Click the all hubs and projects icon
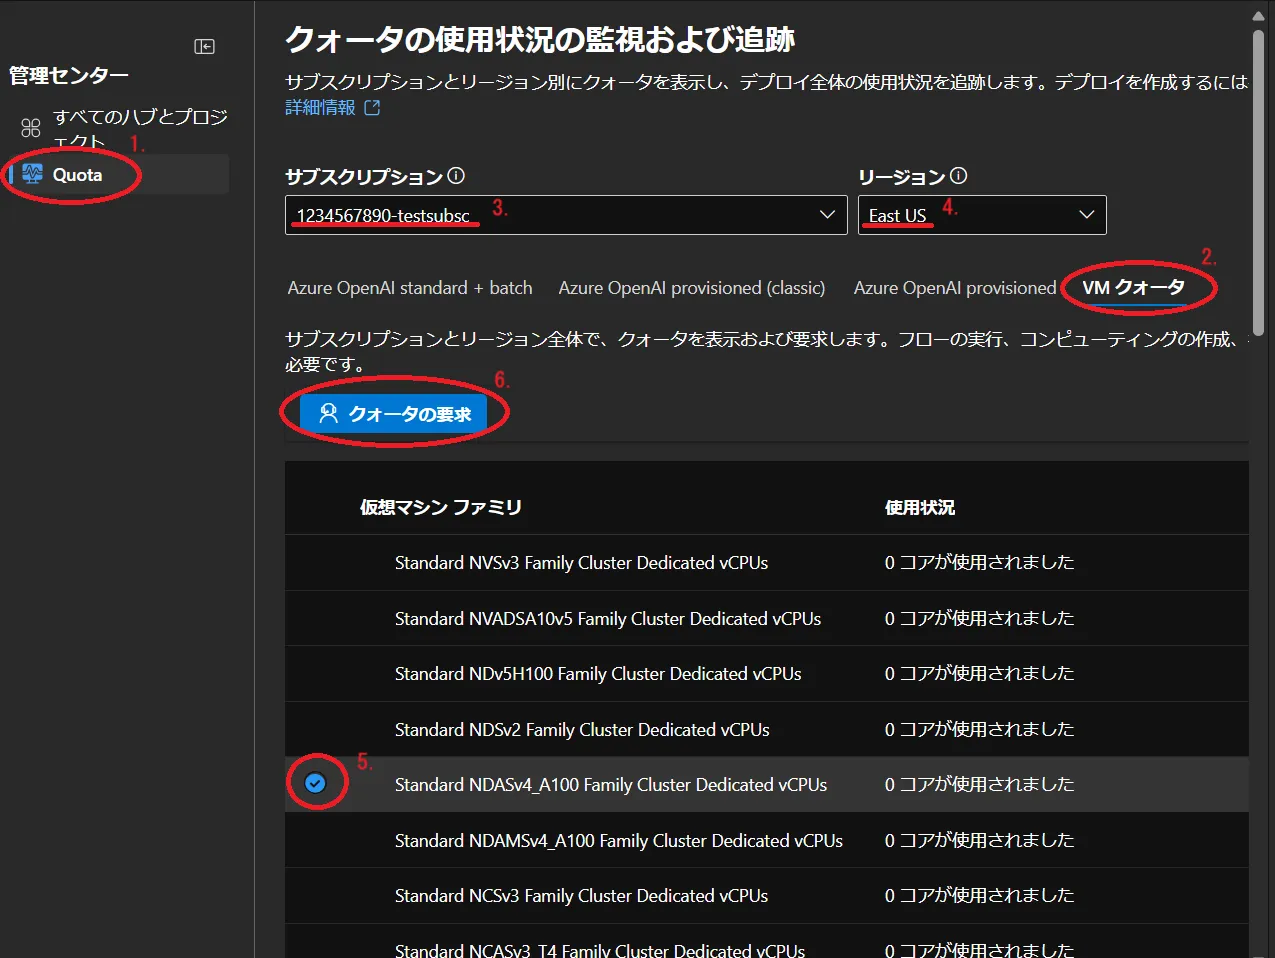Image resolution: width=1275 pixels, height=958 pixels. 31,128
